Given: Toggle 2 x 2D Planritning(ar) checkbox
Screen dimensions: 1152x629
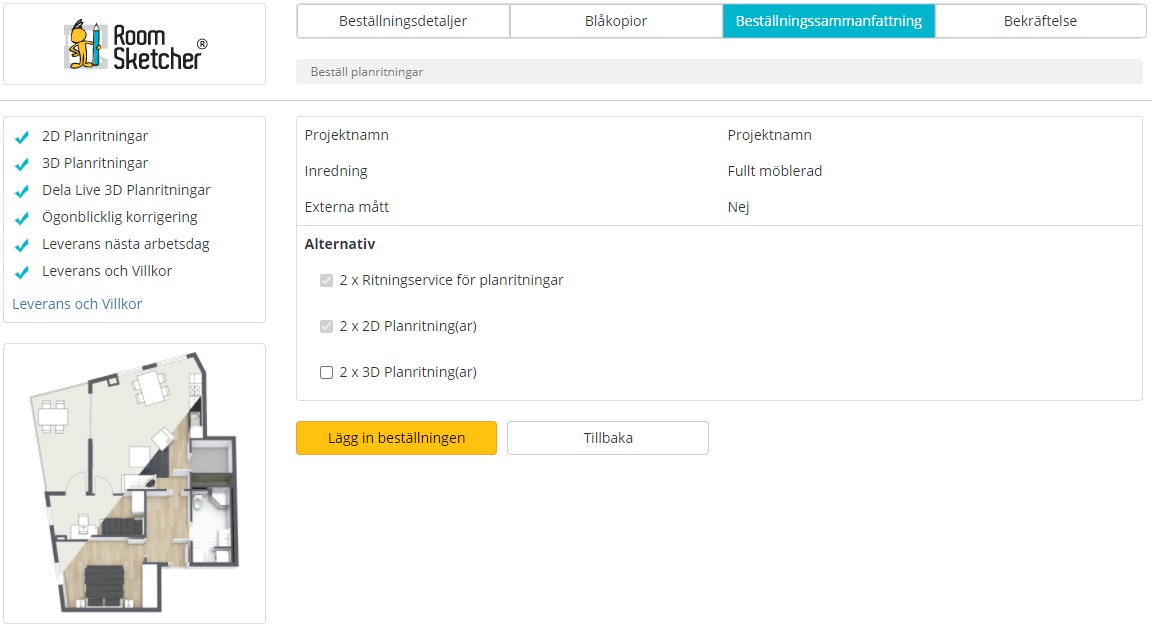Looking at the screenshot, I should (x=326, y=326).
